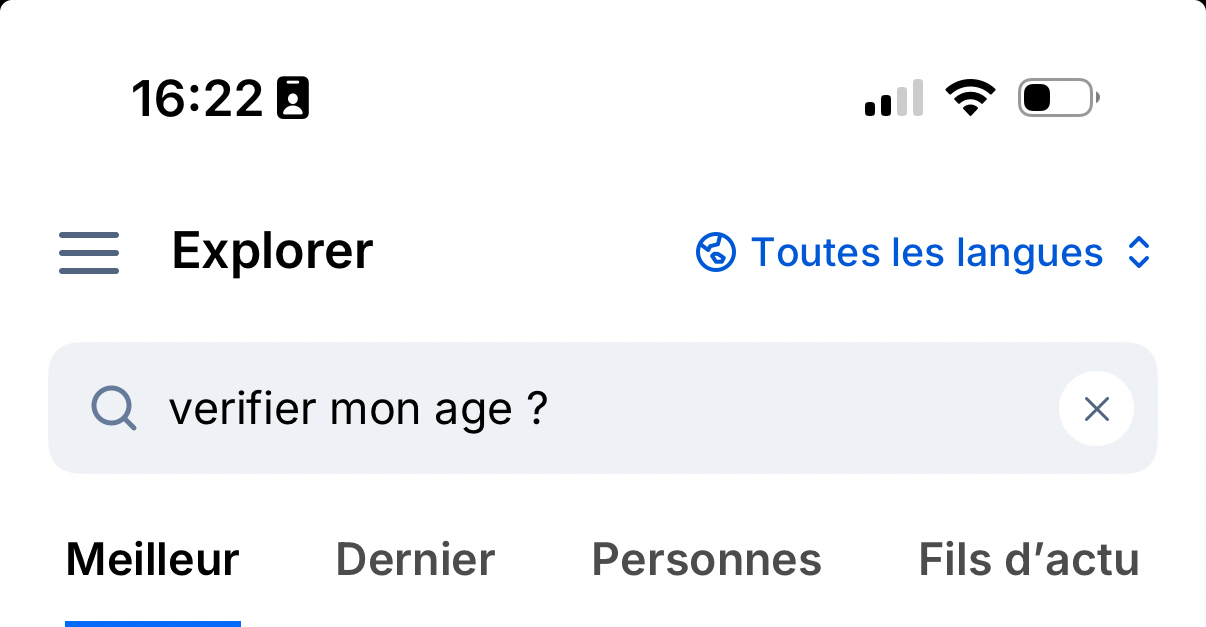The height and width of the screenshot is (627, 1206).
Task: Click the "Explorer" page title
Action: point(272,250)
